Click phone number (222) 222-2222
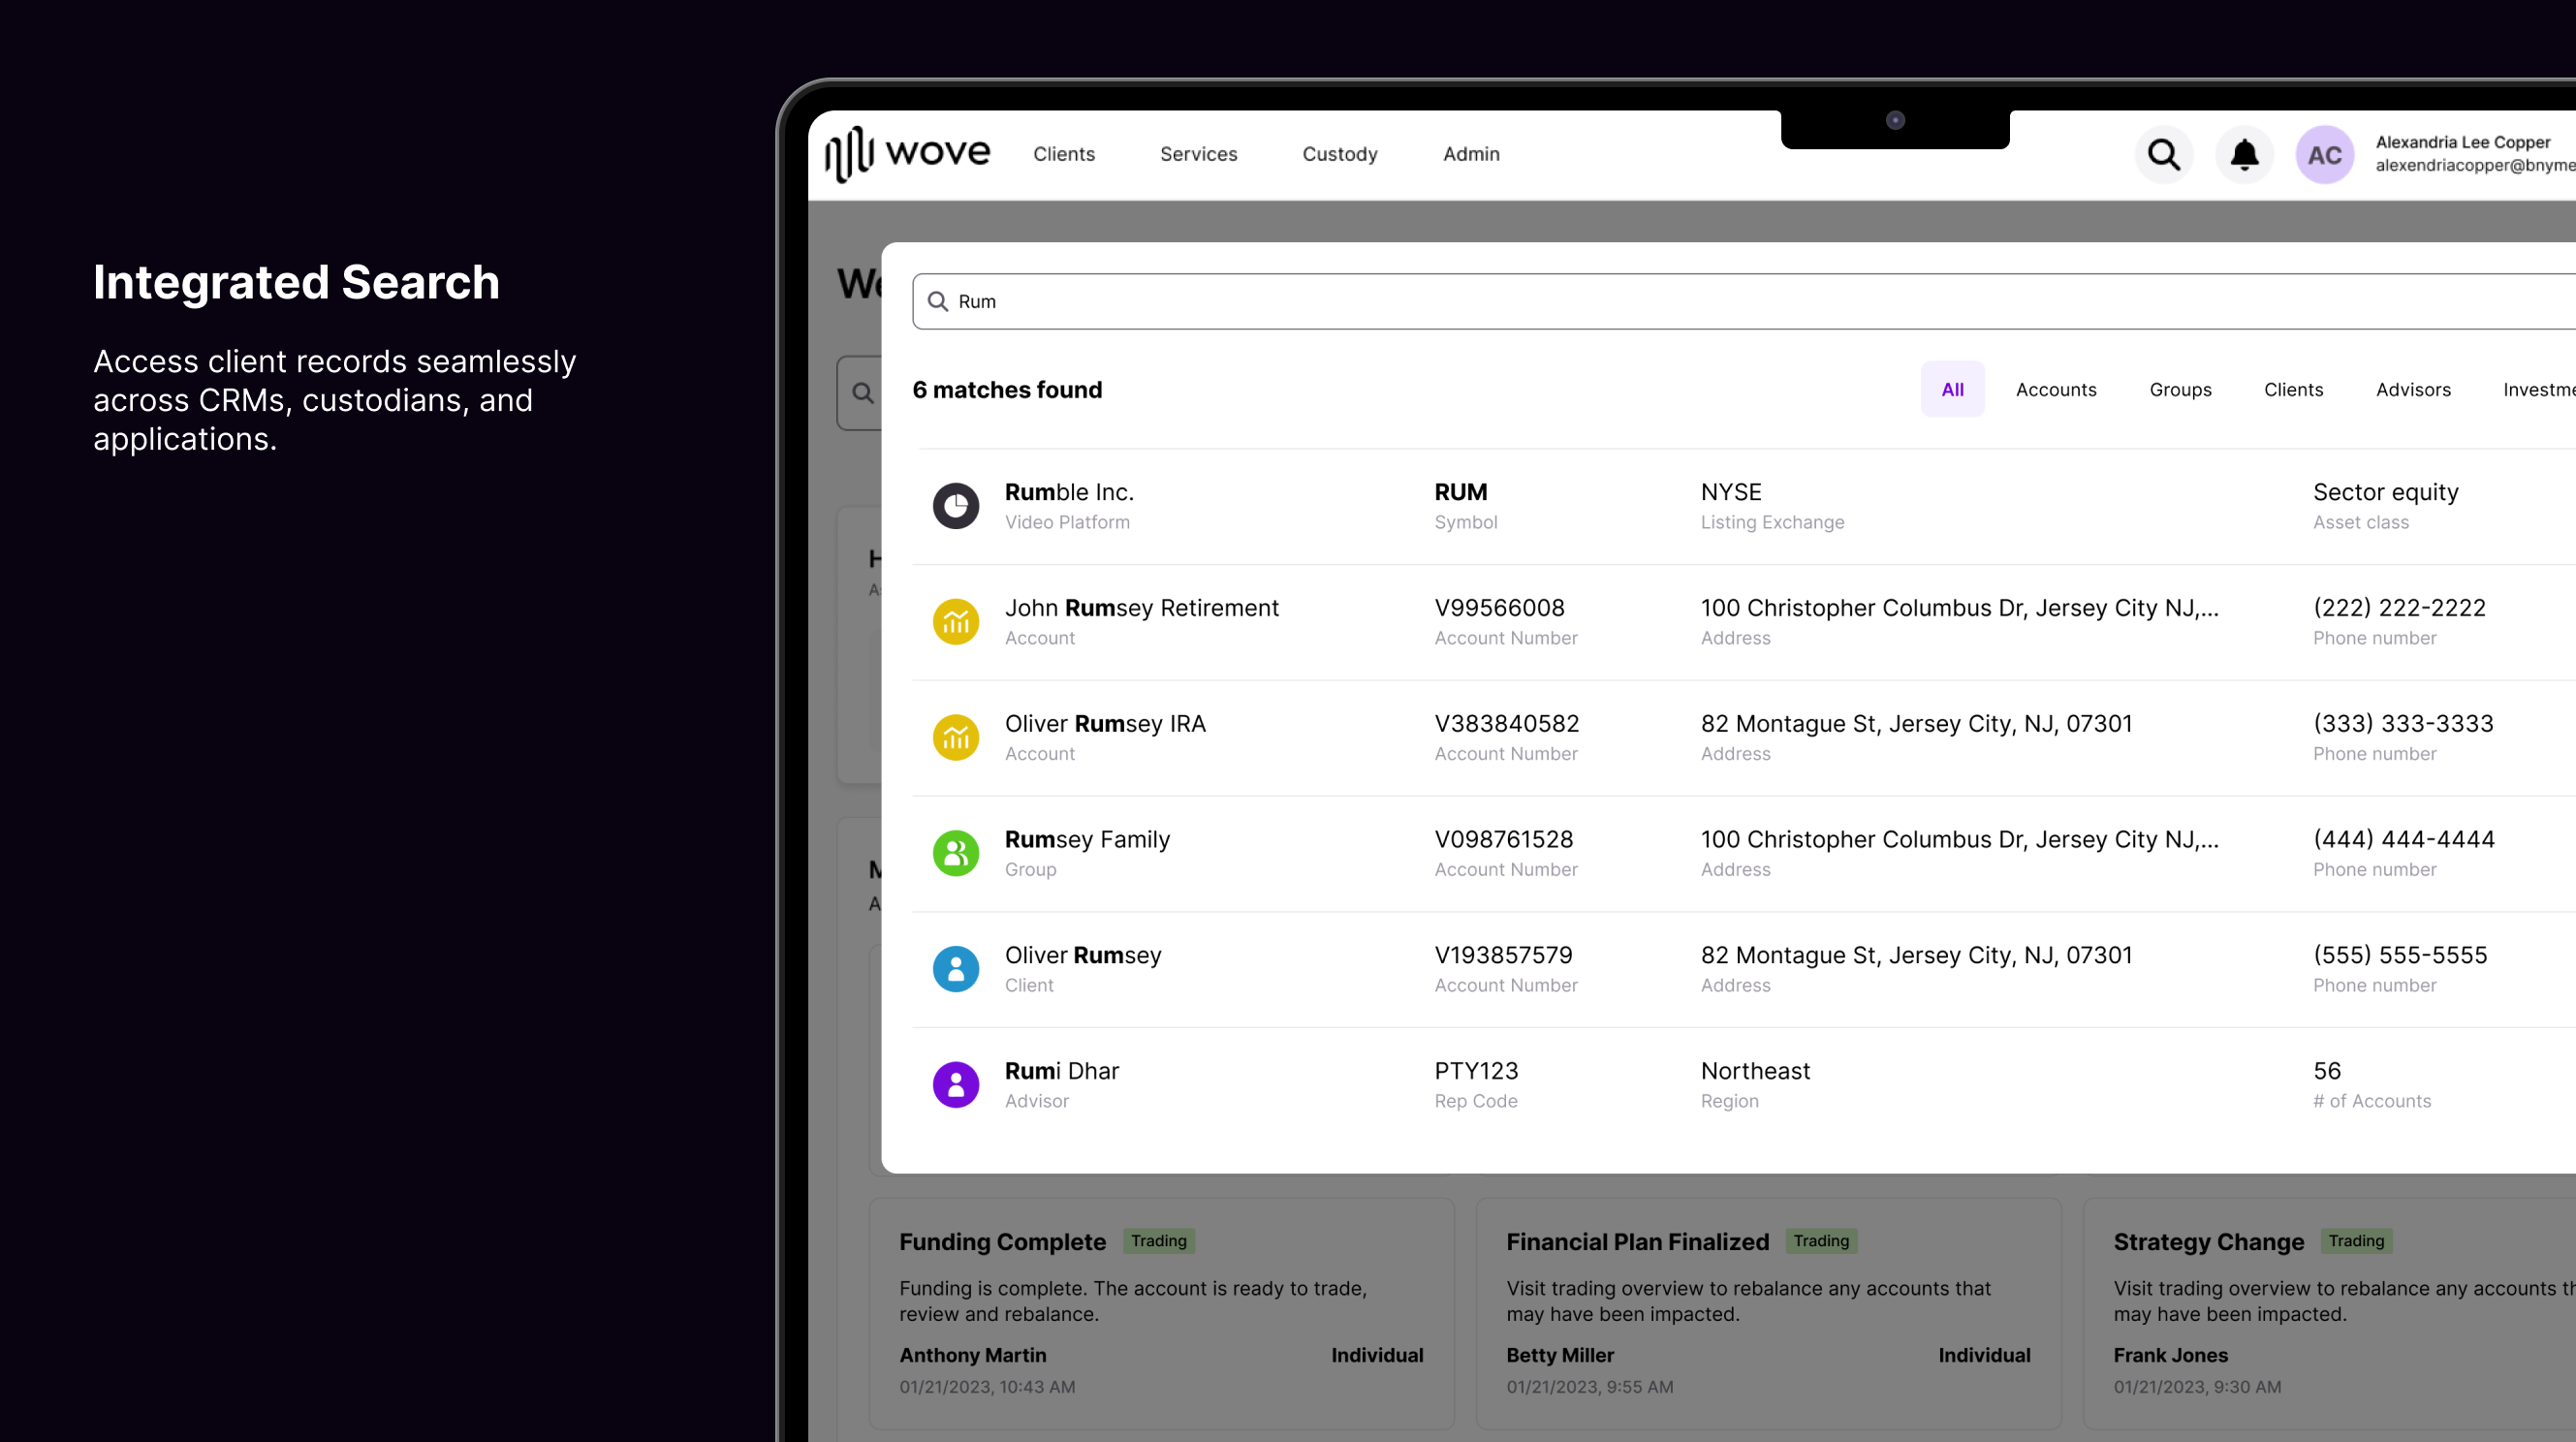Screen dimensions: 2576x1442 [x=2399, y=608]
